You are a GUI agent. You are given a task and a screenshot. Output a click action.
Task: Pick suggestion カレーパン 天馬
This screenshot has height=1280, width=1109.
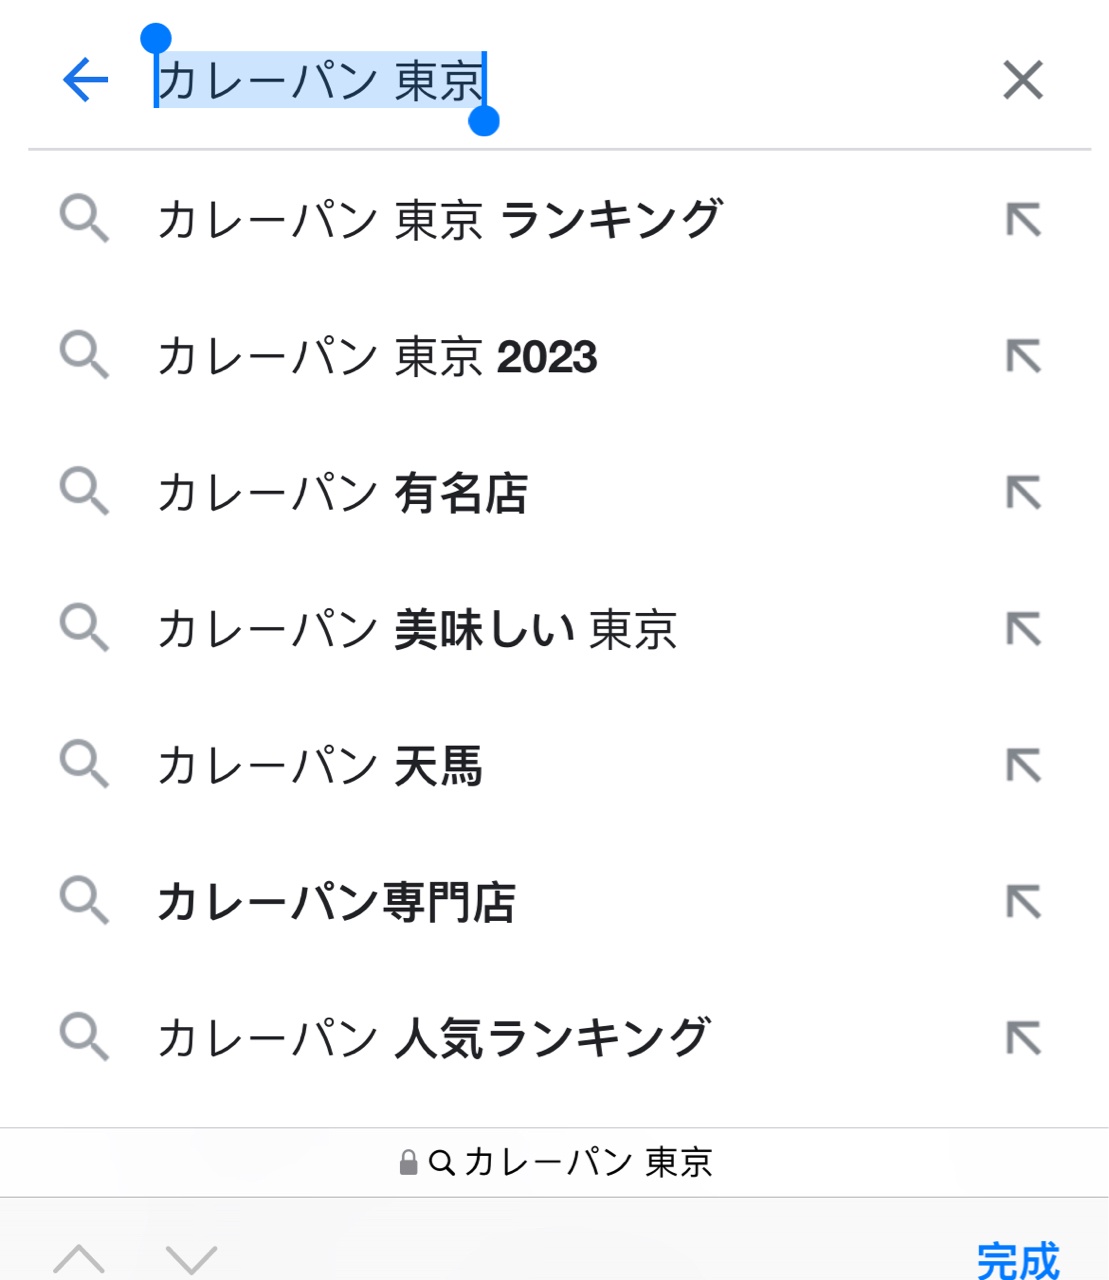(320, 767)
